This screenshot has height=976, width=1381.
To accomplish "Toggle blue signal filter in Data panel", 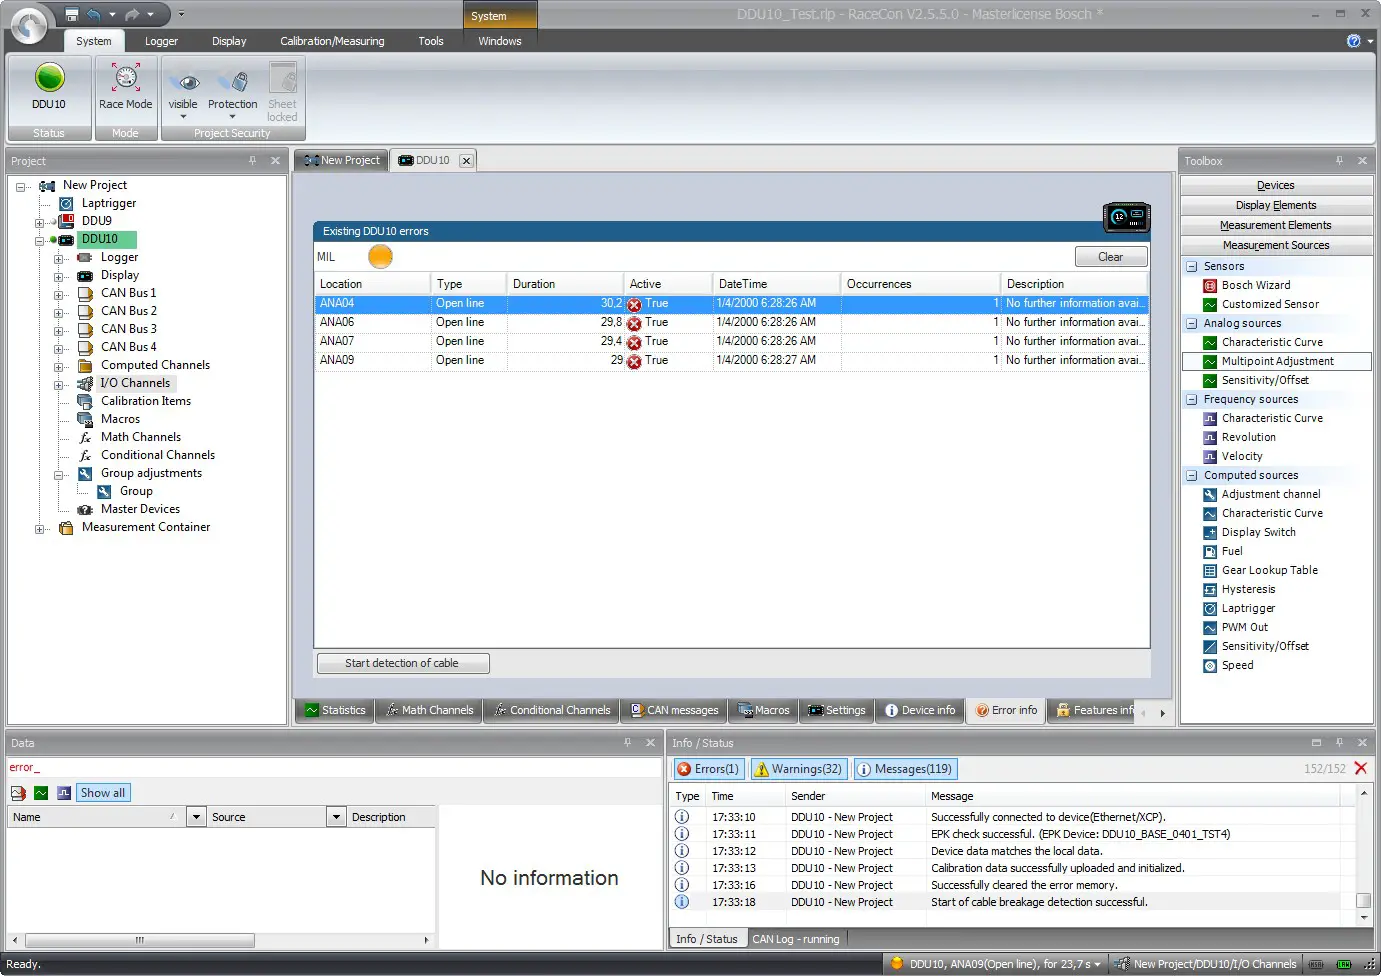I will 64,793.
